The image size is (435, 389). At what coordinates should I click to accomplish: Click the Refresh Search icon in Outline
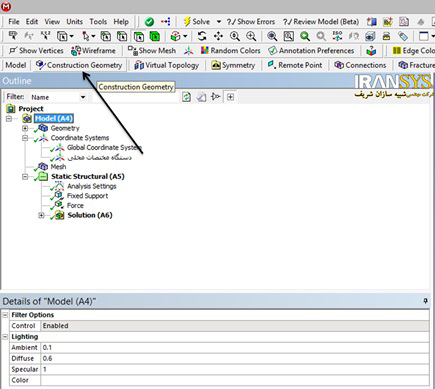coord(186,97)
